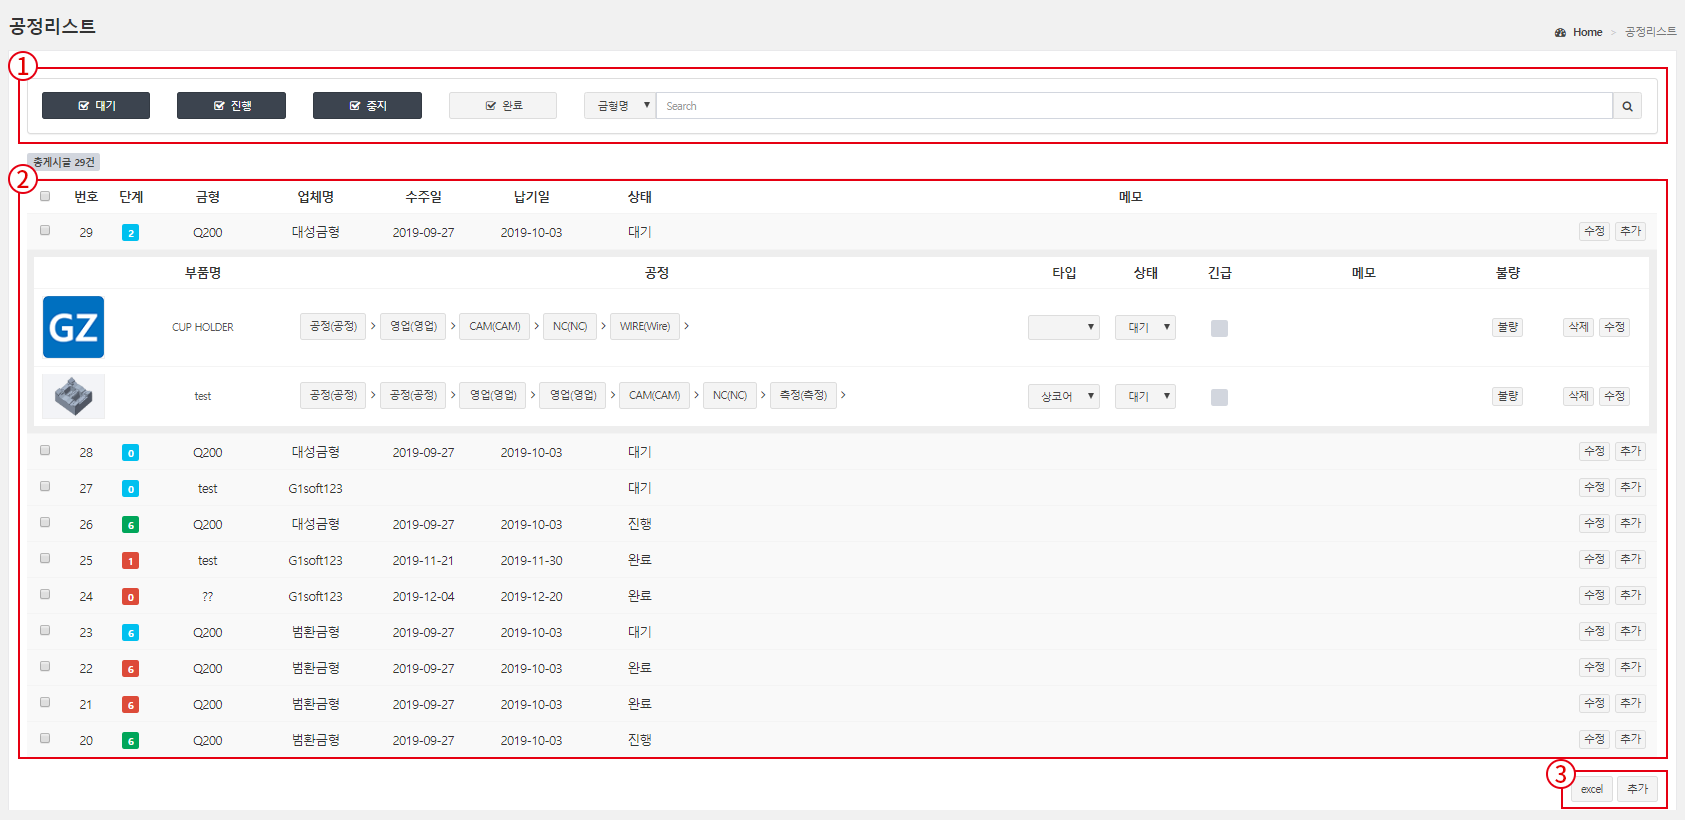Click the Home dashboard icon in breadcrumb
The height and width of the screenshot is (820, 1685).
1560,33
